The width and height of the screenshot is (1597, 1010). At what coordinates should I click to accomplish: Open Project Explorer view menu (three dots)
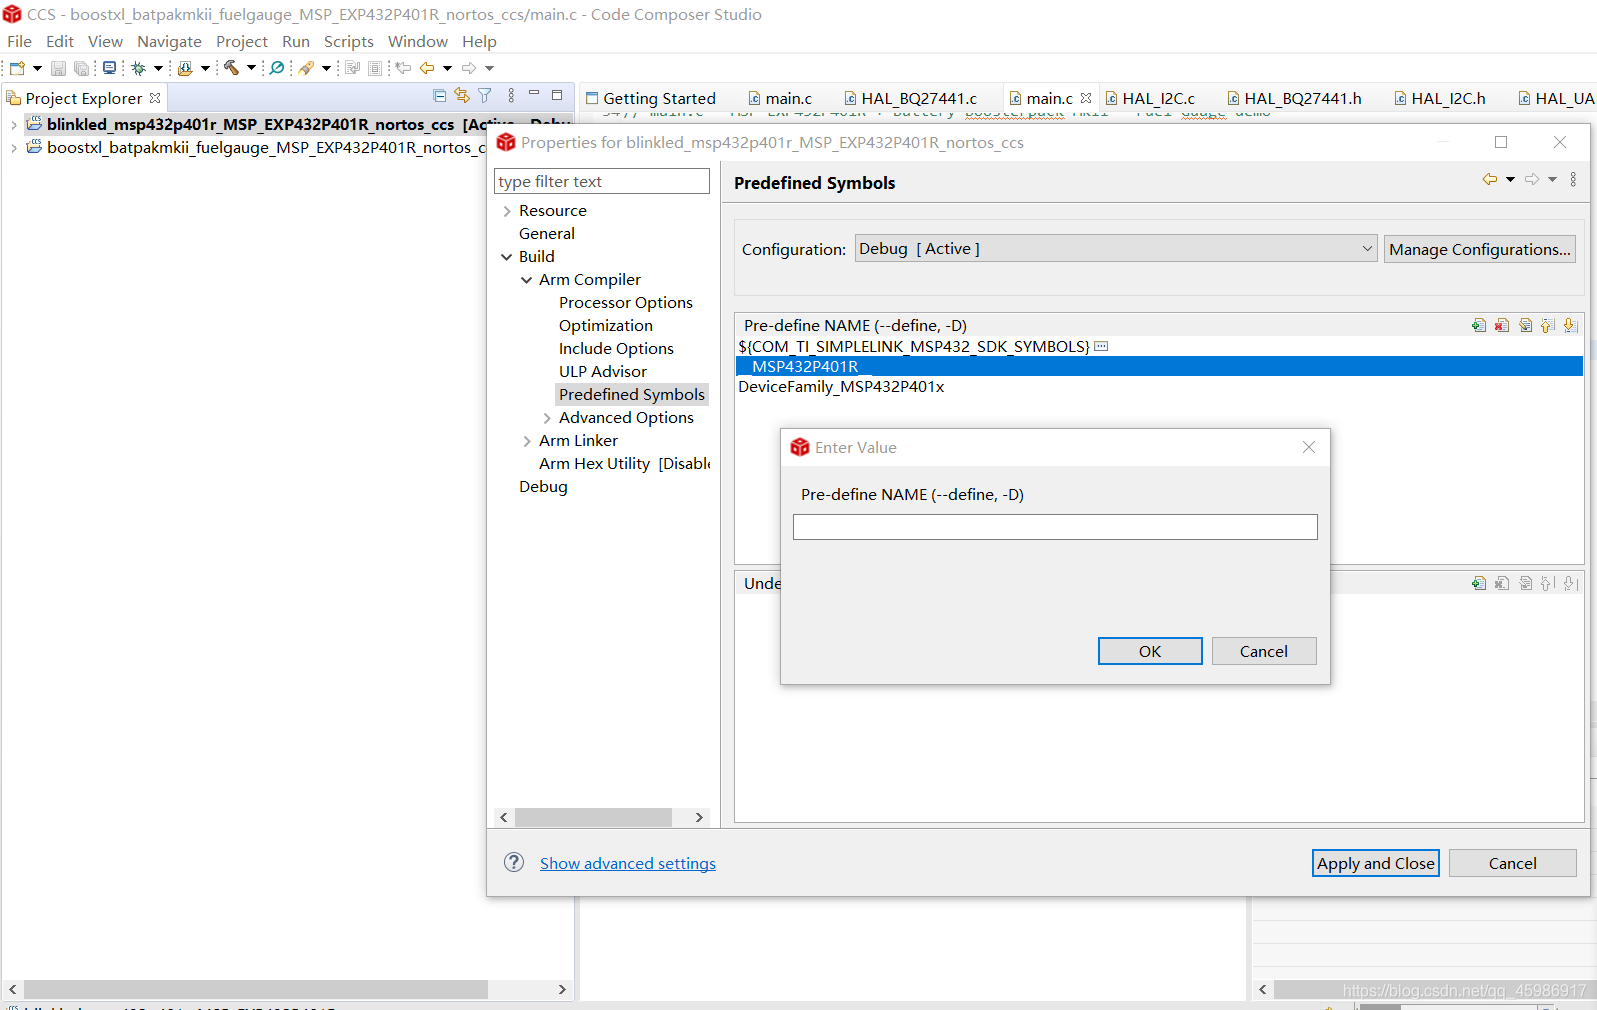pyautogui.click(x=511, y=96)
